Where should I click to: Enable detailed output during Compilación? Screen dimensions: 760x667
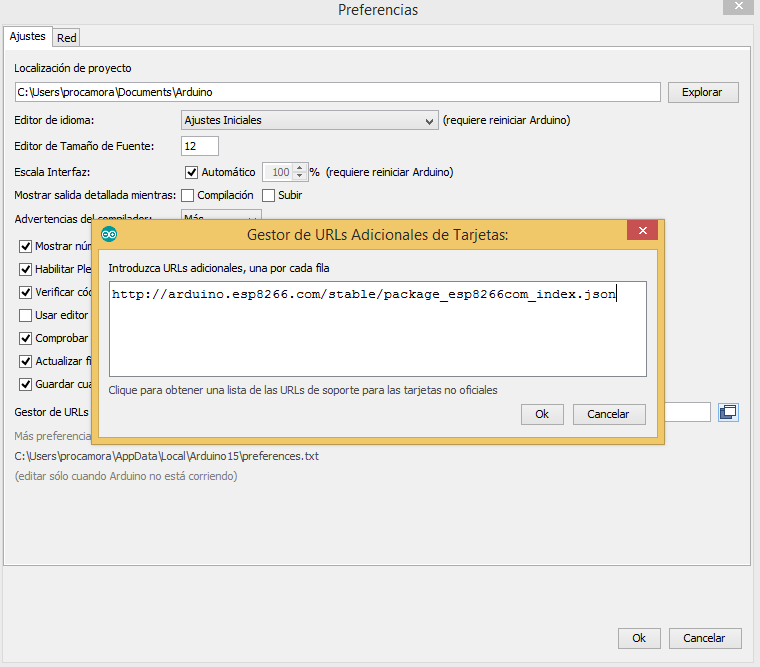pos(188,195)
